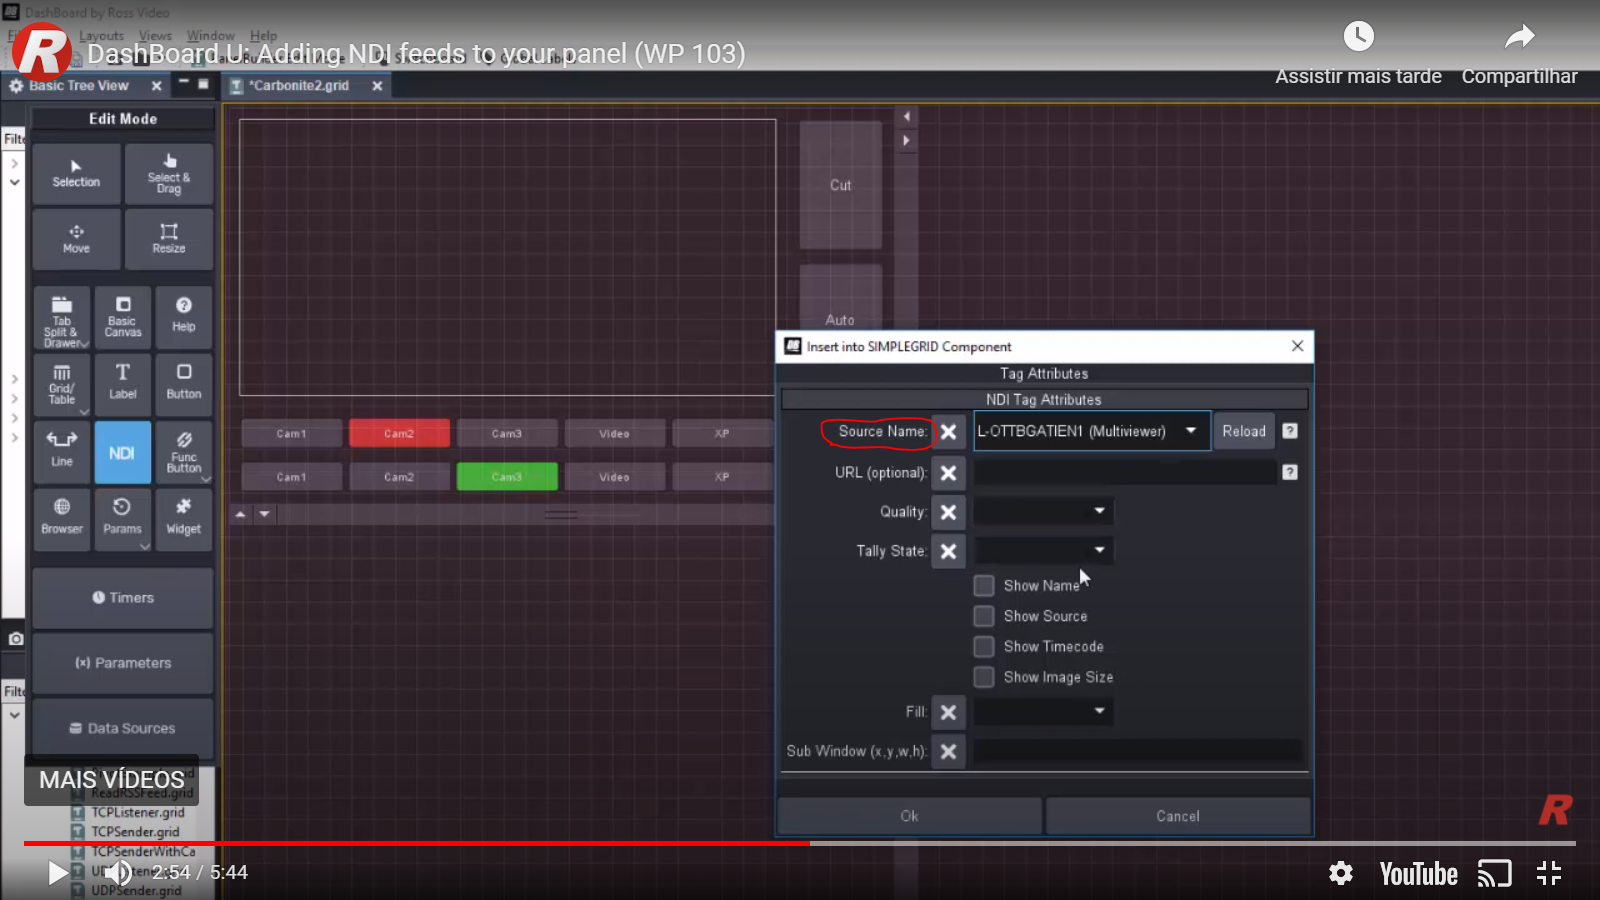Activate the Move tool
This screenshot has width=1600, height=900.
pyautogui.click(x=76, y=239)
